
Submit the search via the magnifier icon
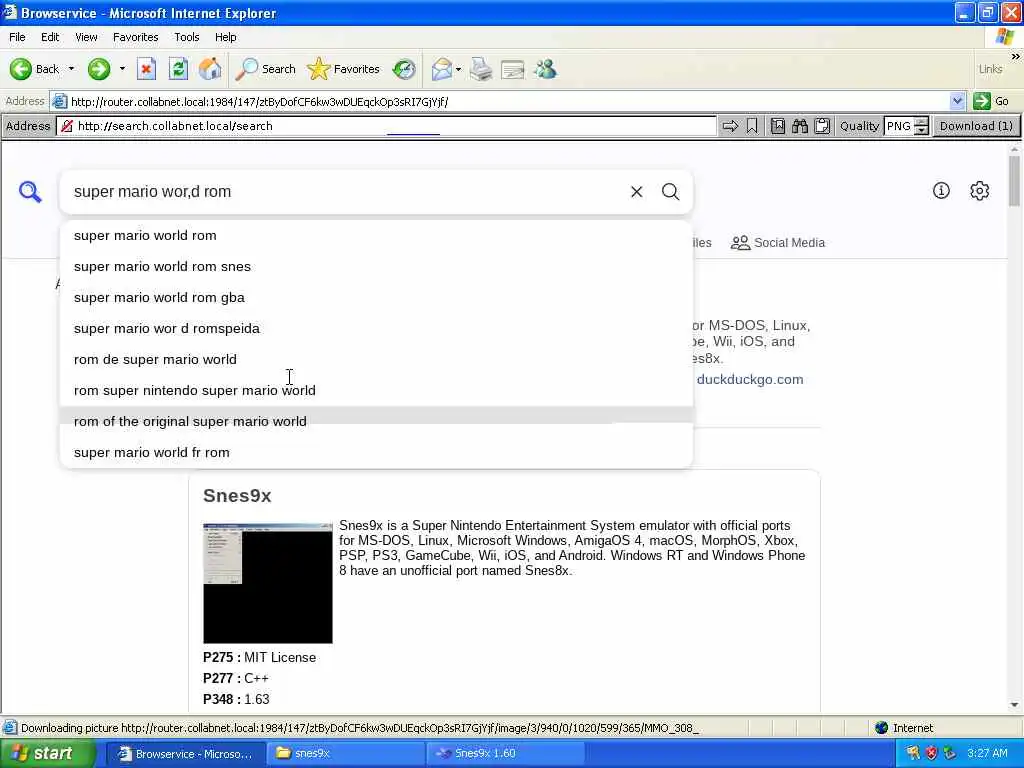[x=671, y=191]
